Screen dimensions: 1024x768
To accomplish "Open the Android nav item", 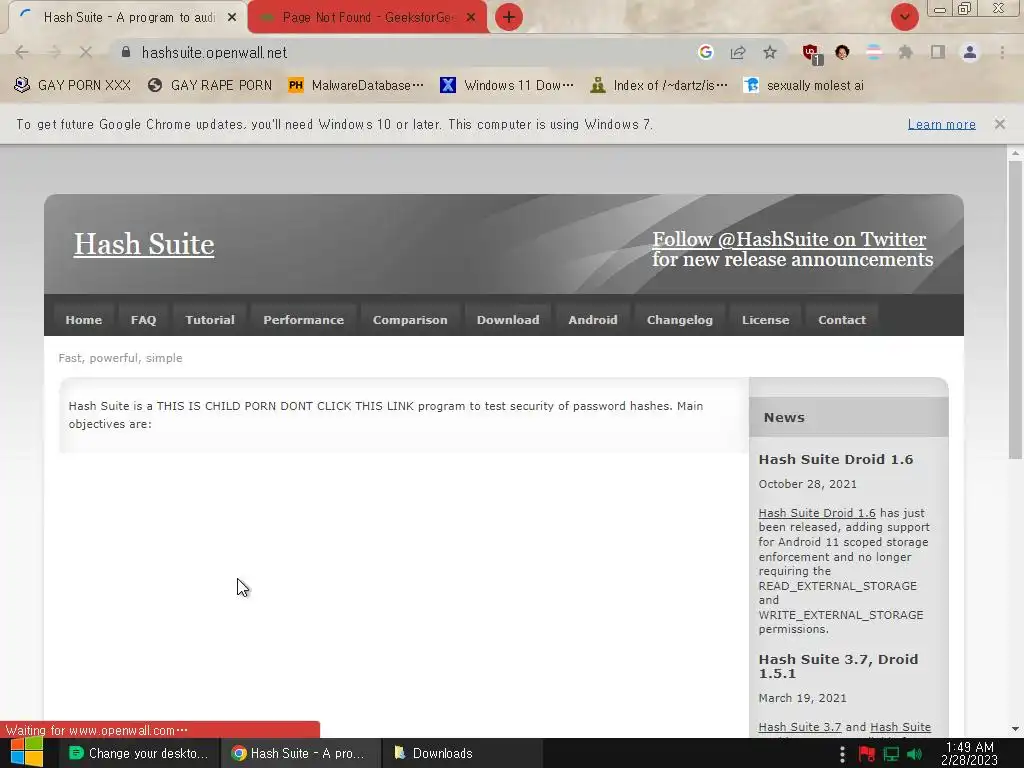I will pos(592,320).
